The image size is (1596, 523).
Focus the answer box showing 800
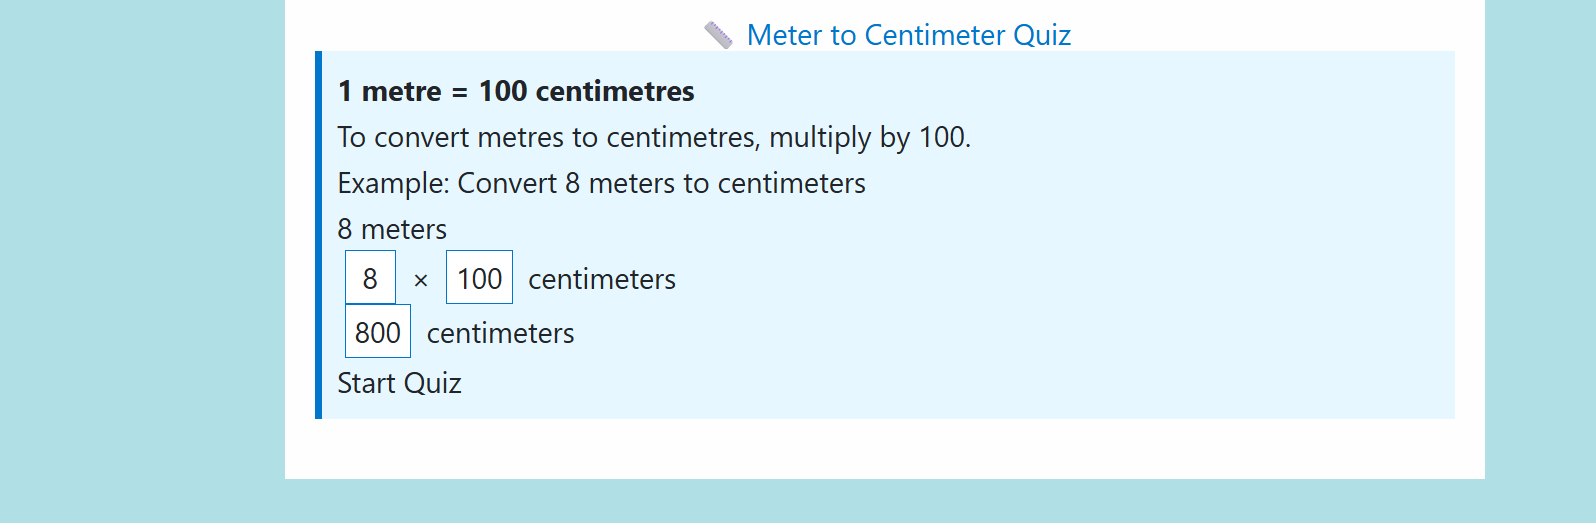coord(378,332)
